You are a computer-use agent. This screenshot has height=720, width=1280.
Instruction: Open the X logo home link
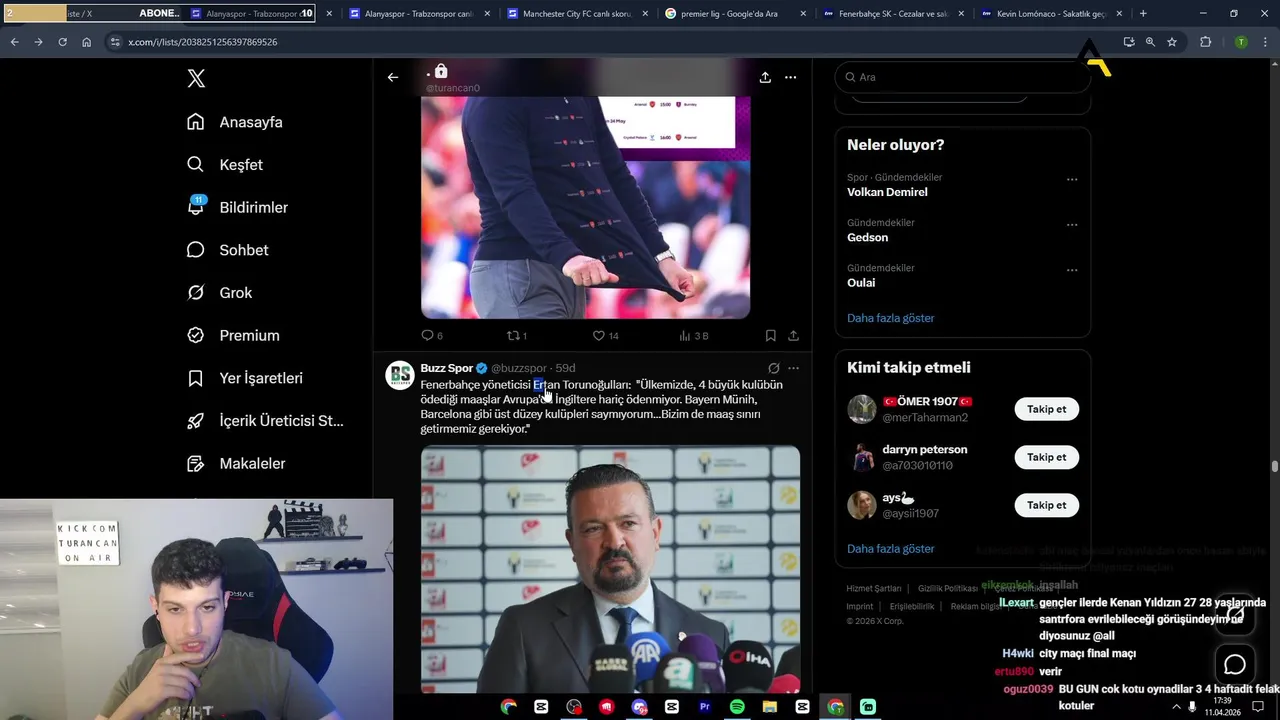[196, 79]
